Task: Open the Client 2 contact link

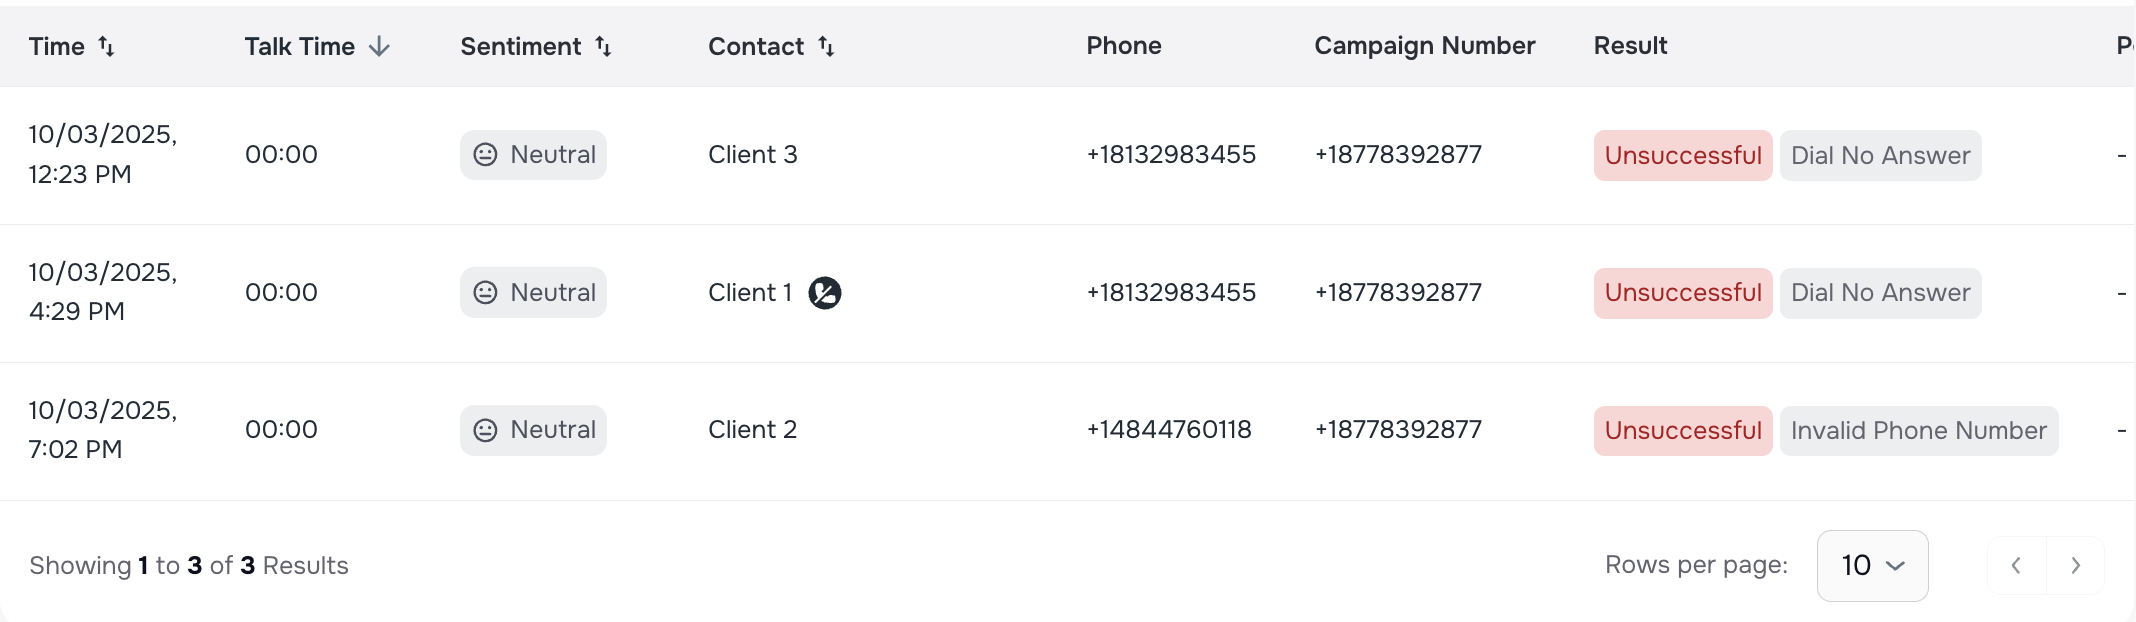Action: [x=752, y=430]
